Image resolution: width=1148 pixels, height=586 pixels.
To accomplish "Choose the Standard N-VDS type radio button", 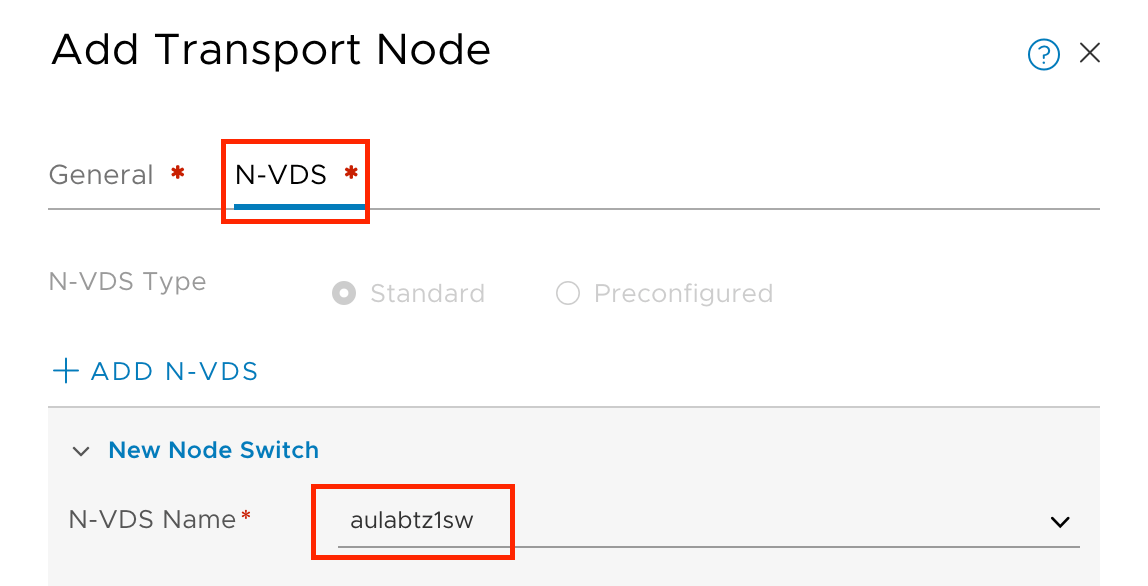I will 344,294.
